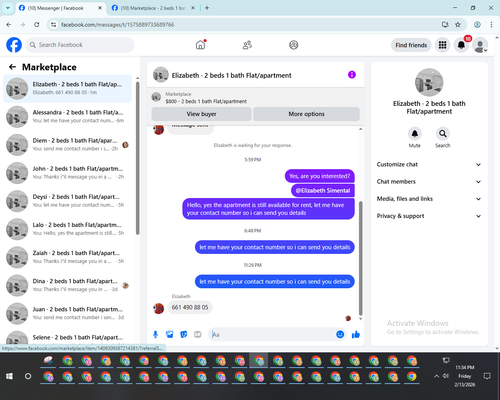
Task: Show hidden system tray icons
Action: (x=436, y=376)
